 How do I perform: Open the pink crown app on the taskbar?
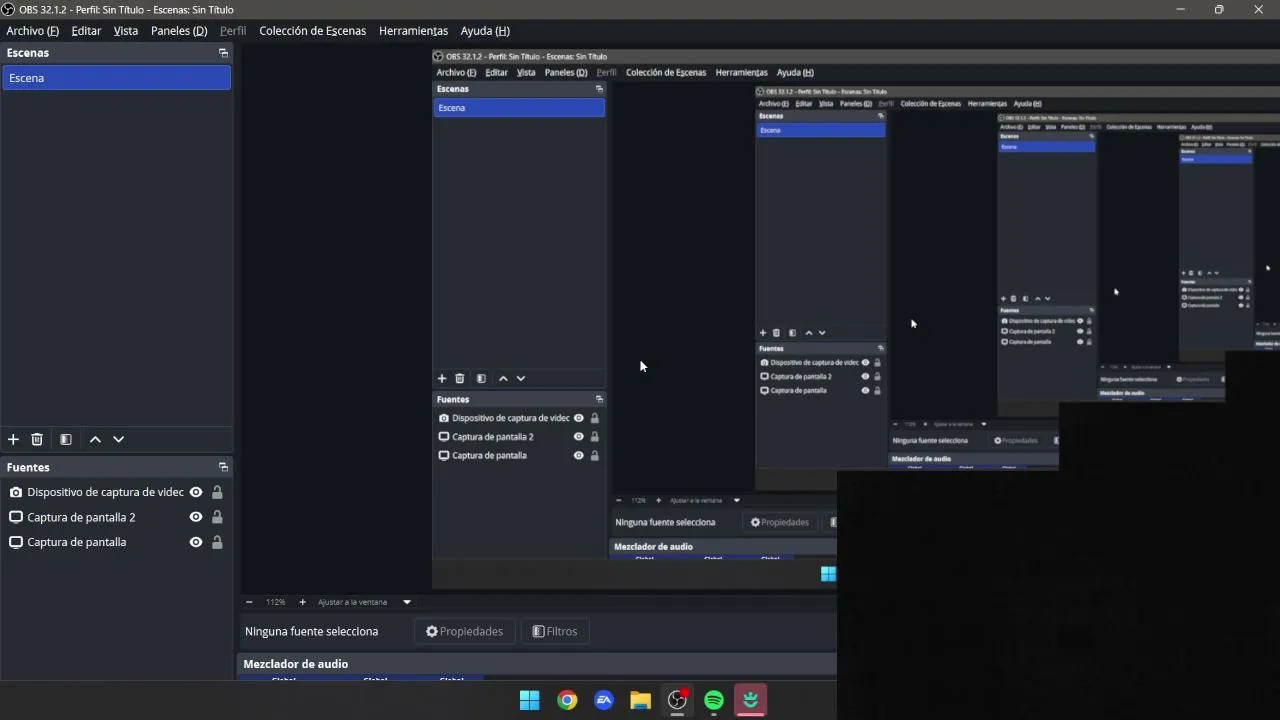pos(750,700)
